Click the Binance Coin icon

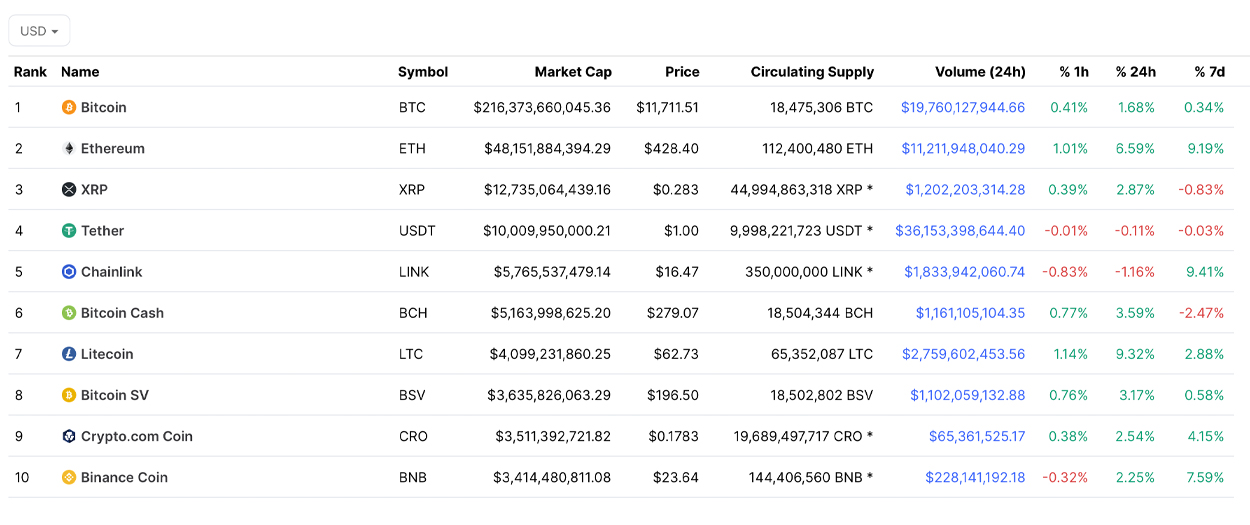coord(69,477)
